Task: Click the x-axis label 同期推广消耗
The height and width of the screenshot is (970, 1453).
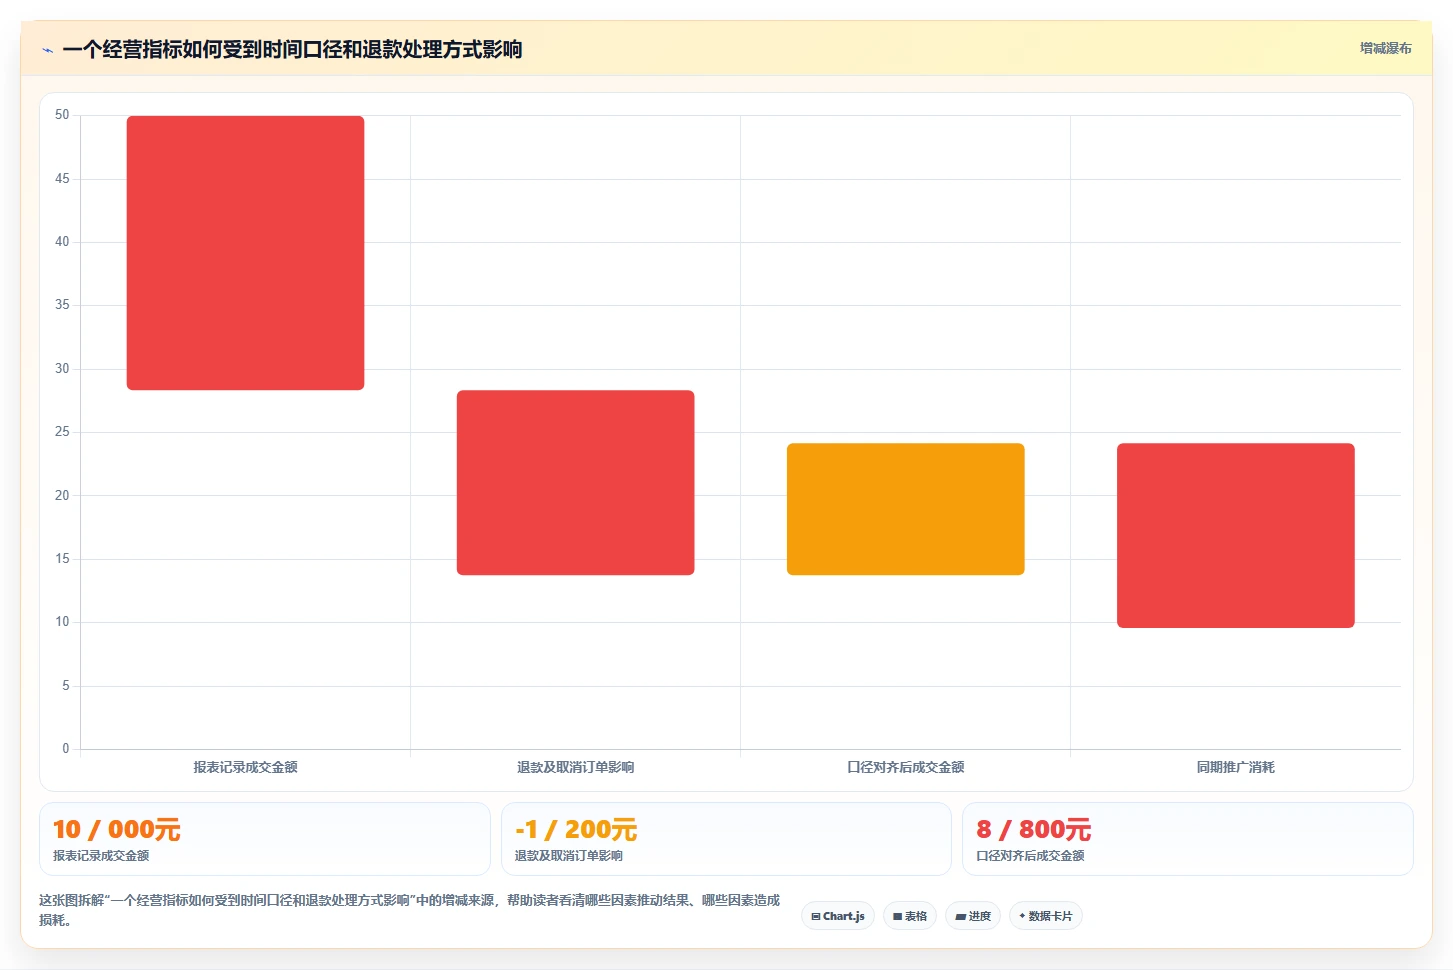Action: point(1235,767)
